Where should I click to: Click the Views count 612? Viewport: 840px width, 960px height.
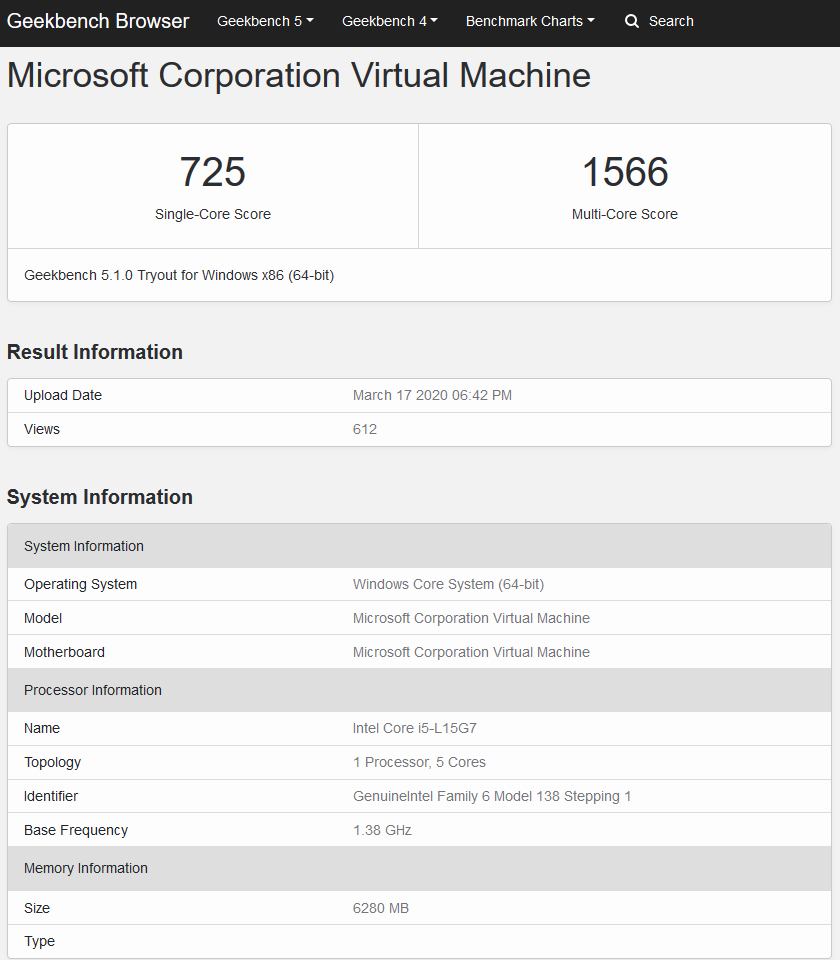pyautogui.click(x=365, y=429)
